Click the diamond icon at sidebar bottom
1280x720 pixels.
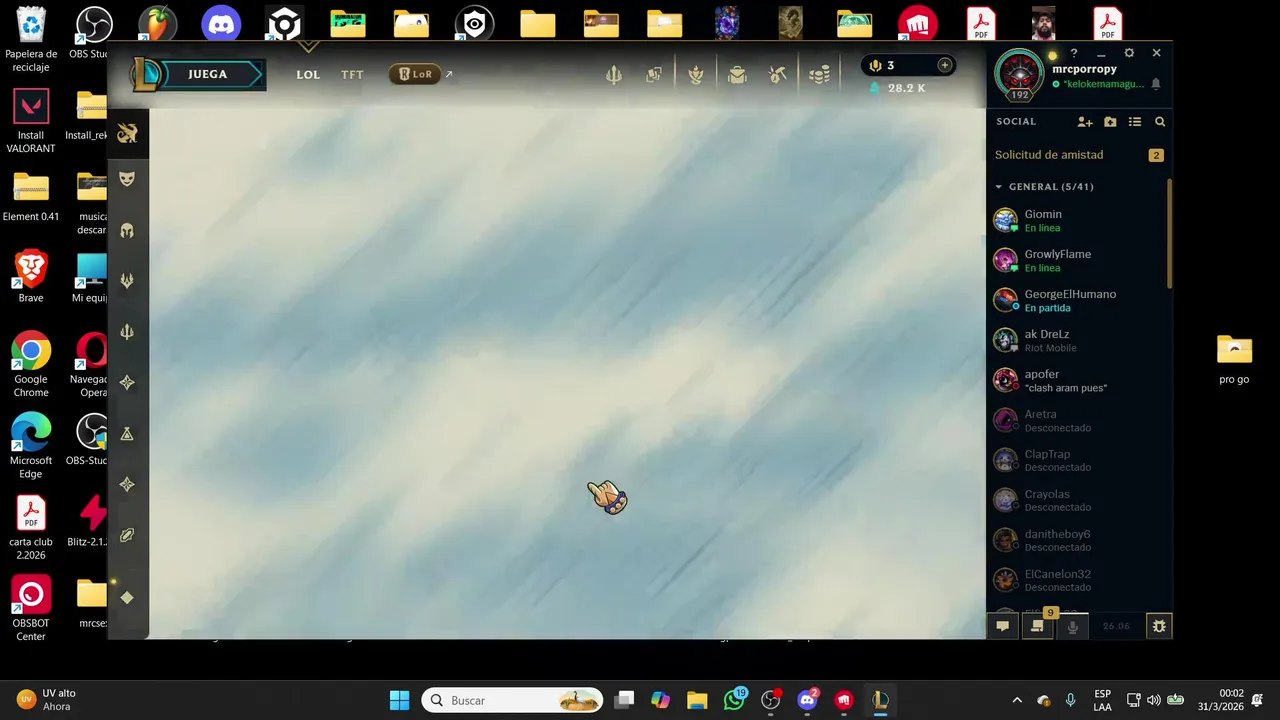(127, 598)
